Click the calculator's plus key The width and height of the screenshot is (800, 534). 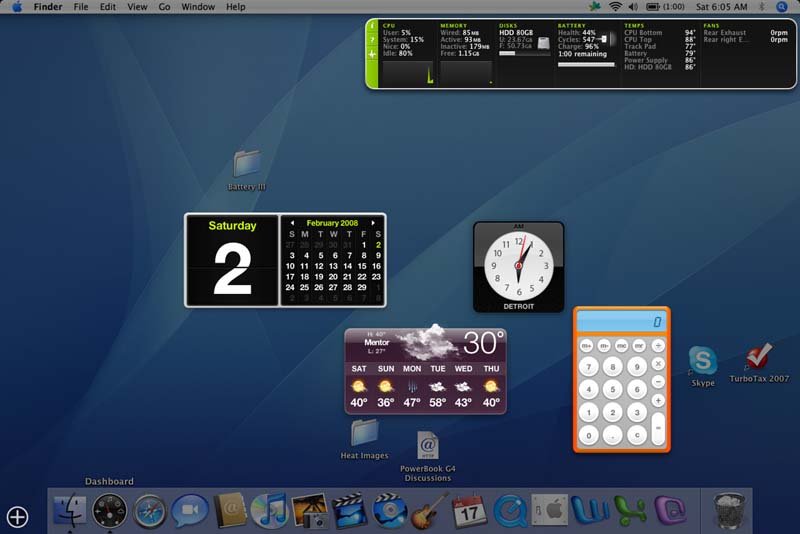pyautogui.click(x=658, y=400)
